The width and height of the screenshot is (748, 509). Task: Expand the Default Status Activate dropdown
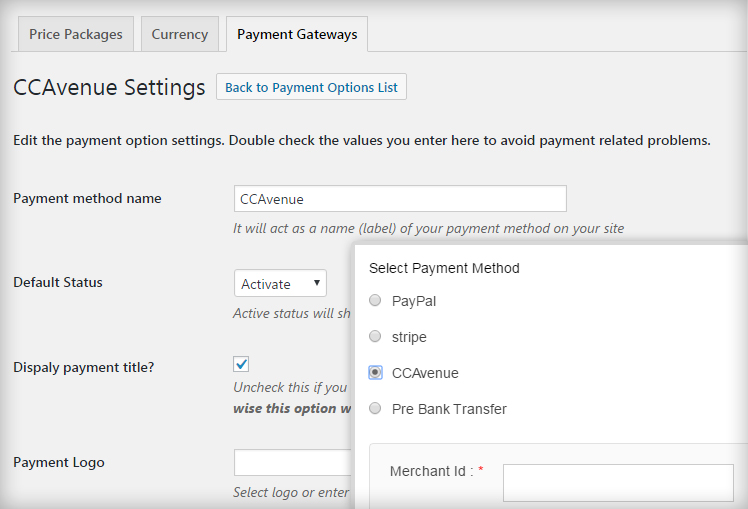[280, 284]
